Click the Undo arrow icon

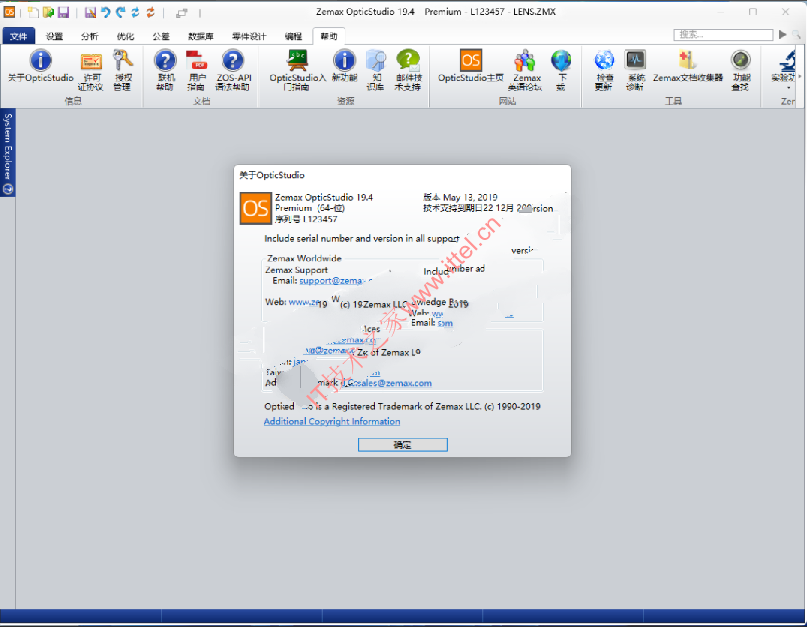(x=106, y=12)
